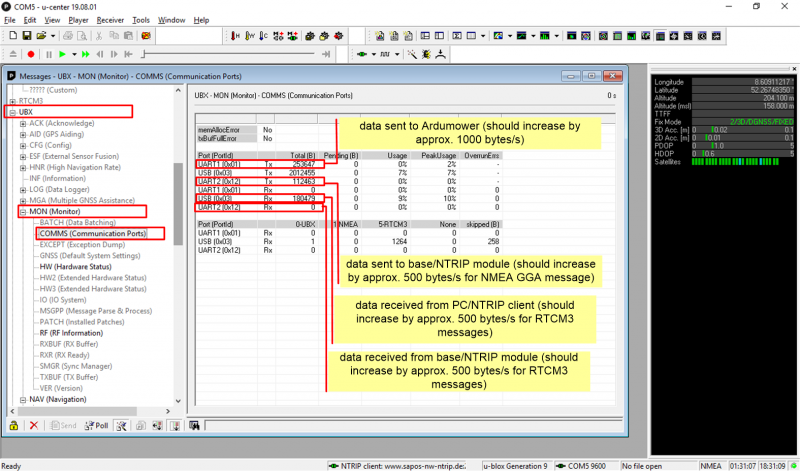
Task: Select GNSS (Default System Settings) item
Action: 90,256
